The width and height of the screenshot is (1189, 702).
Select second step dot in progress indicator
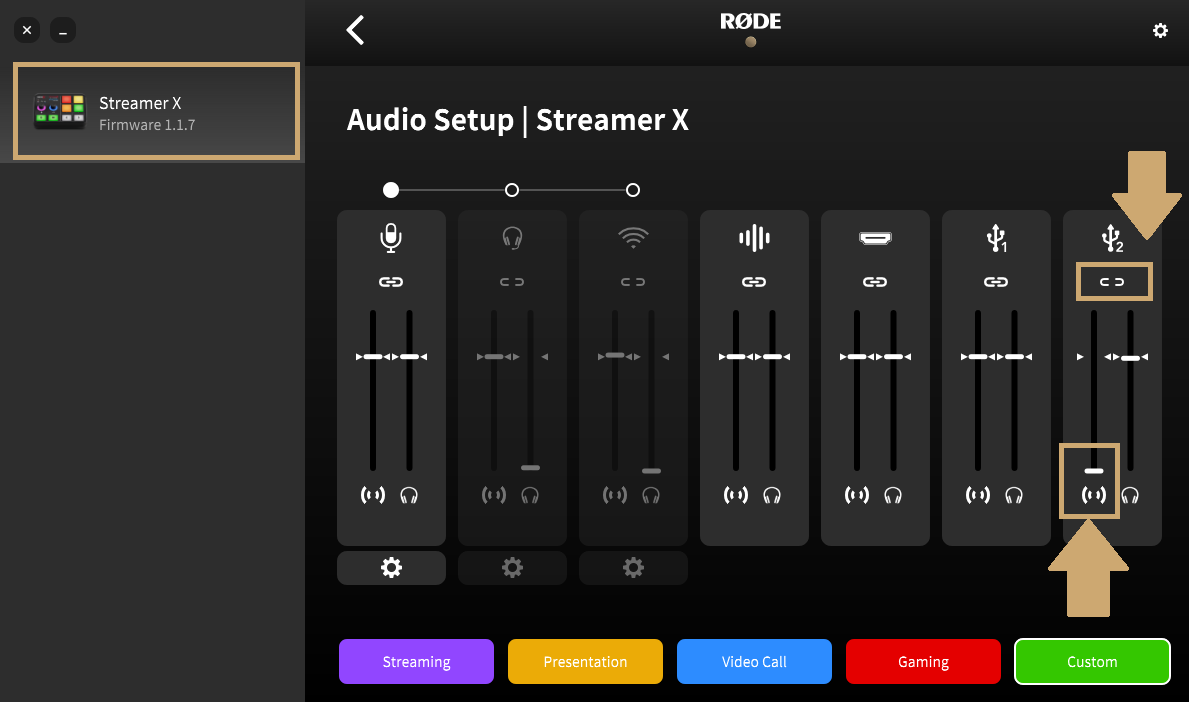[512, 190]
